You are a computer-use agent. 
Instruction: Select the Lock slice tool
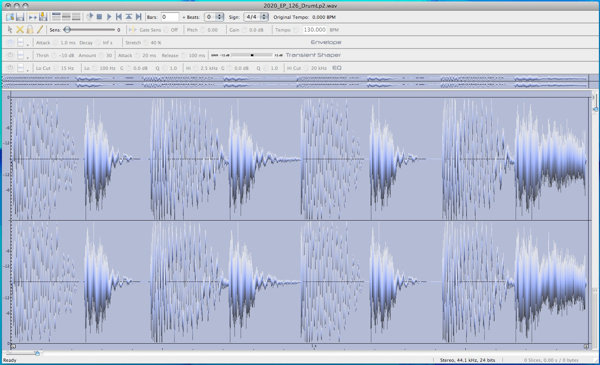30,29
